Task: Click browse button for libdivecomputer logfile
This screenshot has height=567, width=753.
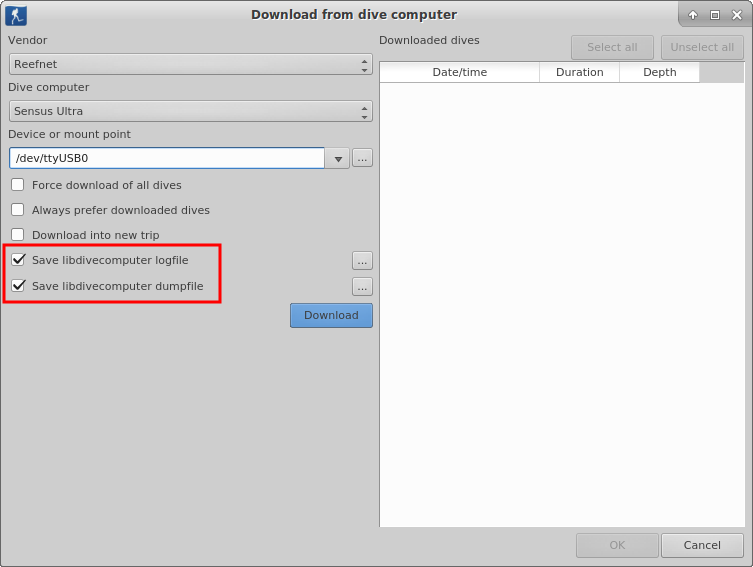Action: pos(362,260)
